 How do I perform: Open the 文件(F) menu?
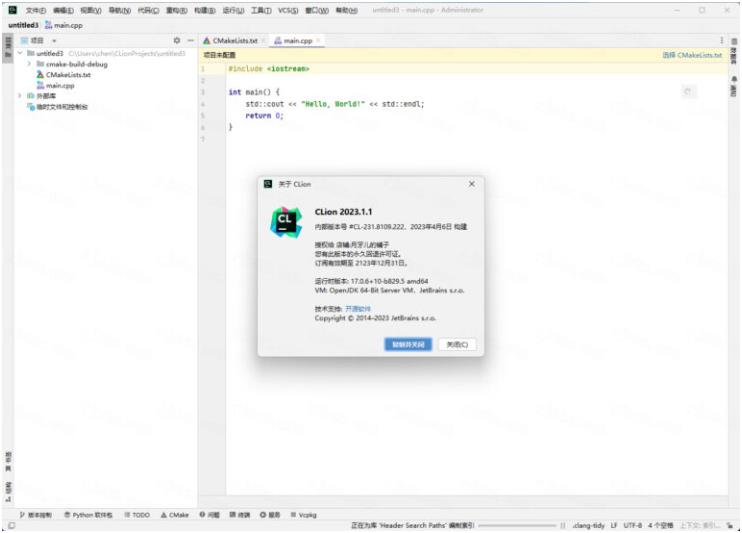pyautogui.click(x=35, y=10)
